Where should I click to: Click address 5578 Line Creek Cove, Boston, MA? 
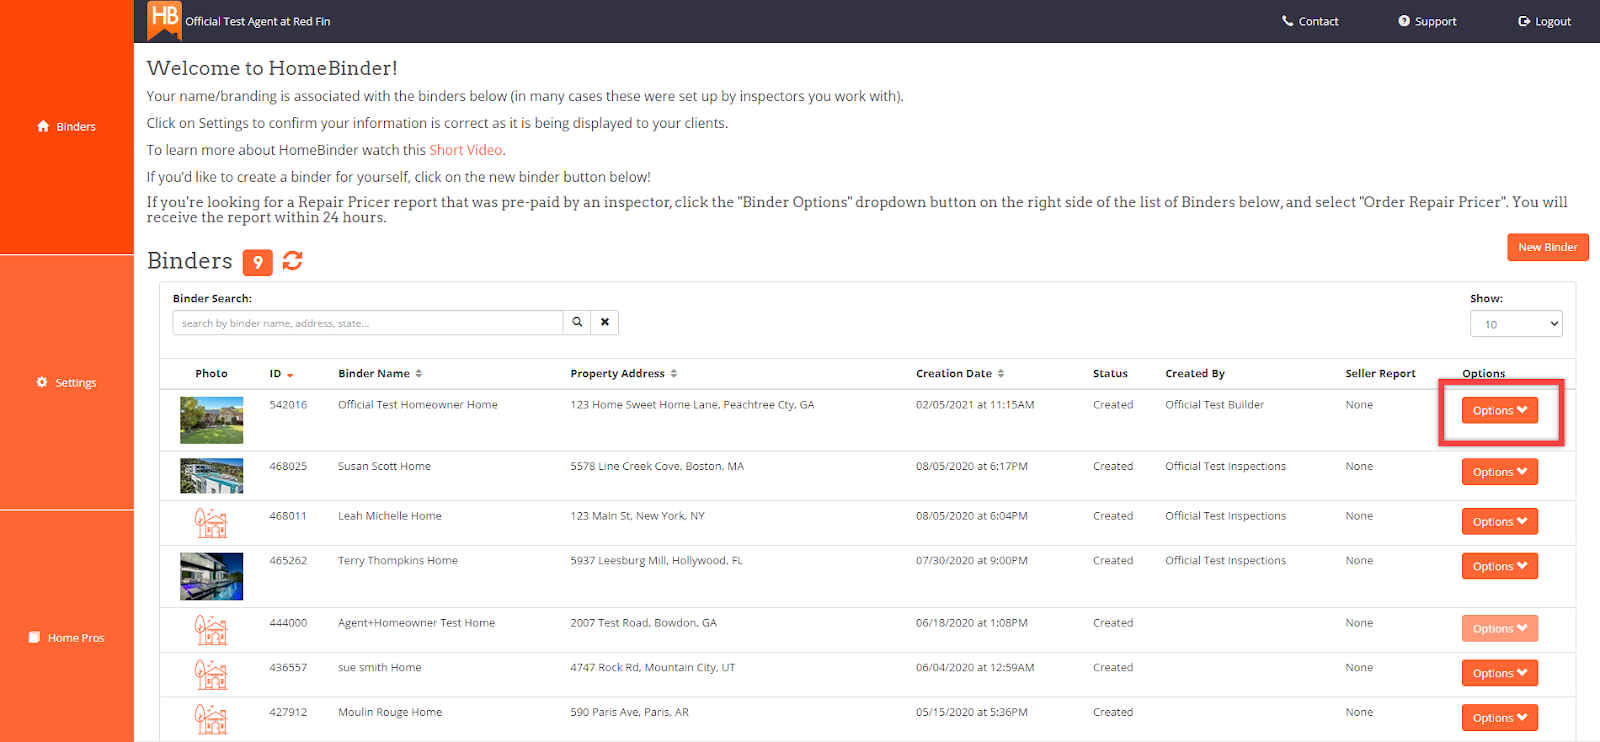[657, 467]
